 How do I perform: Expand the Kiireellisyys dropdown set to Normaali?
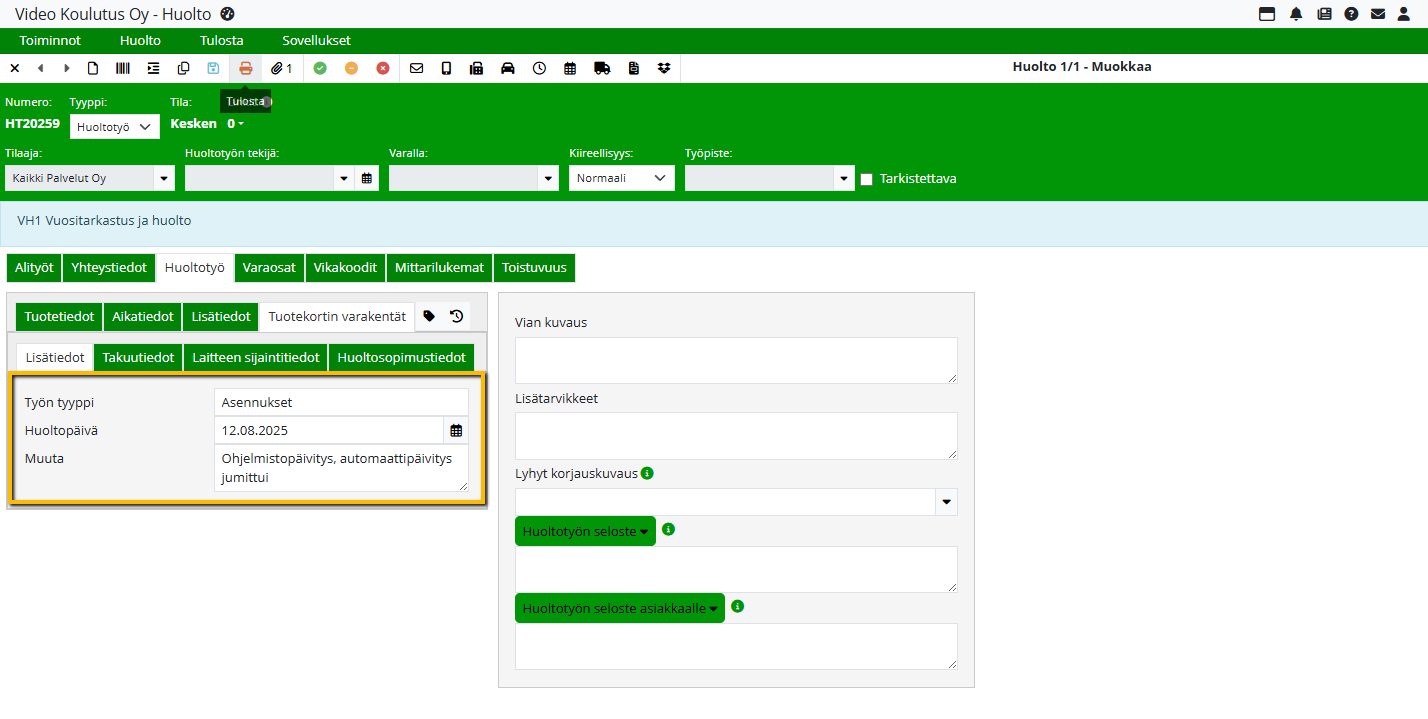621,178
